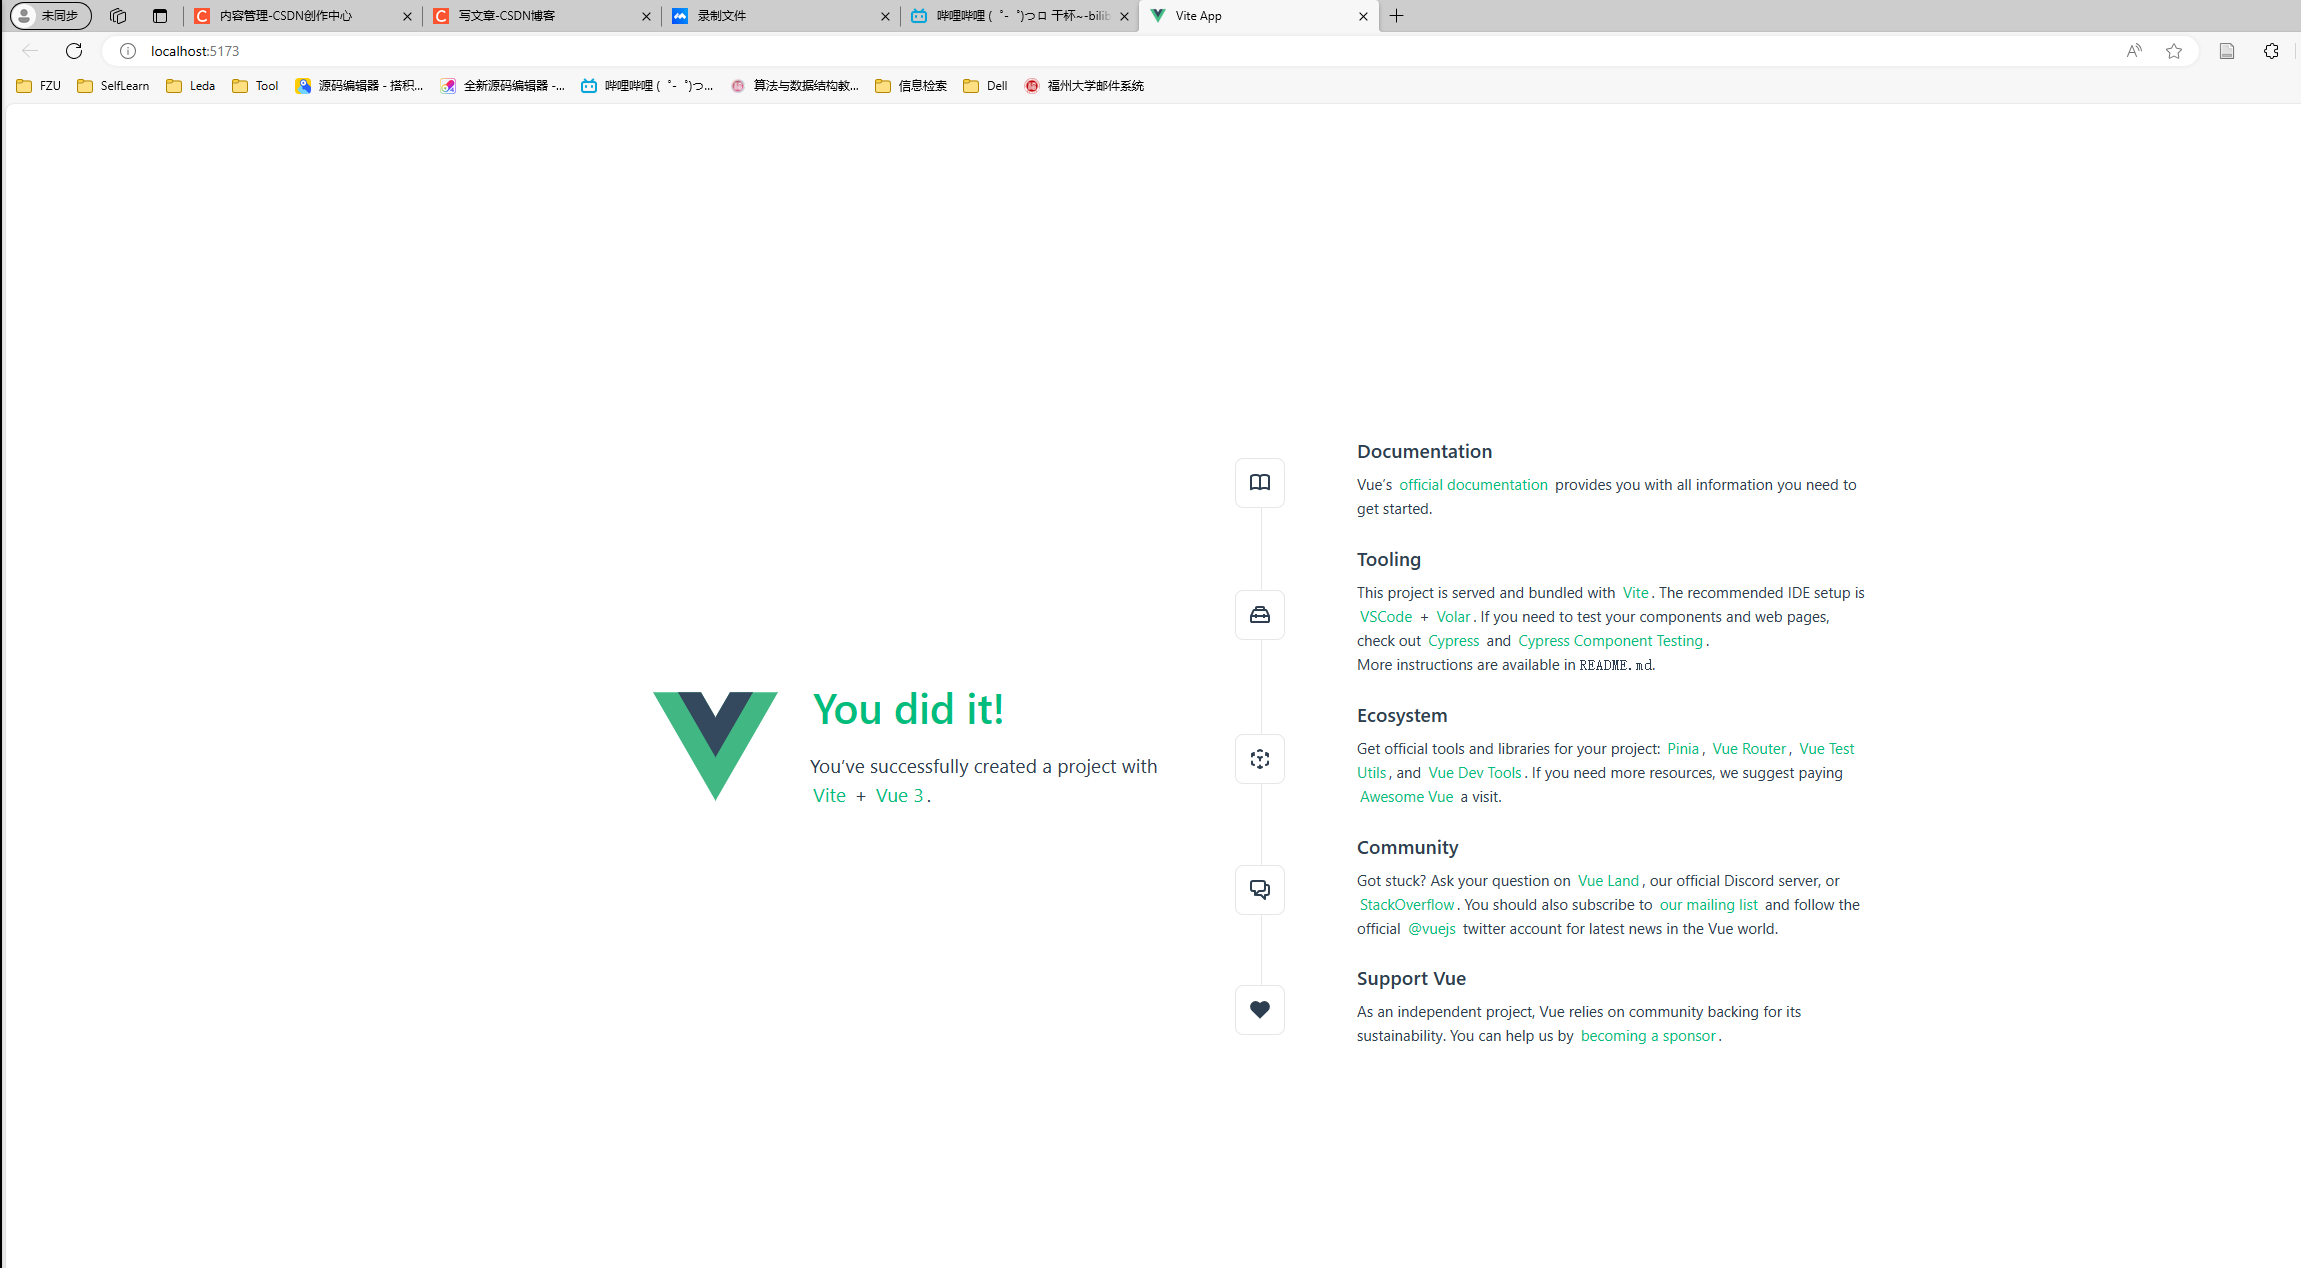The image size is (2301, 1268).
Task: Open 福州大学邮件系统 bookmark
Action: pyautogui.click(x=1084, y=86)
